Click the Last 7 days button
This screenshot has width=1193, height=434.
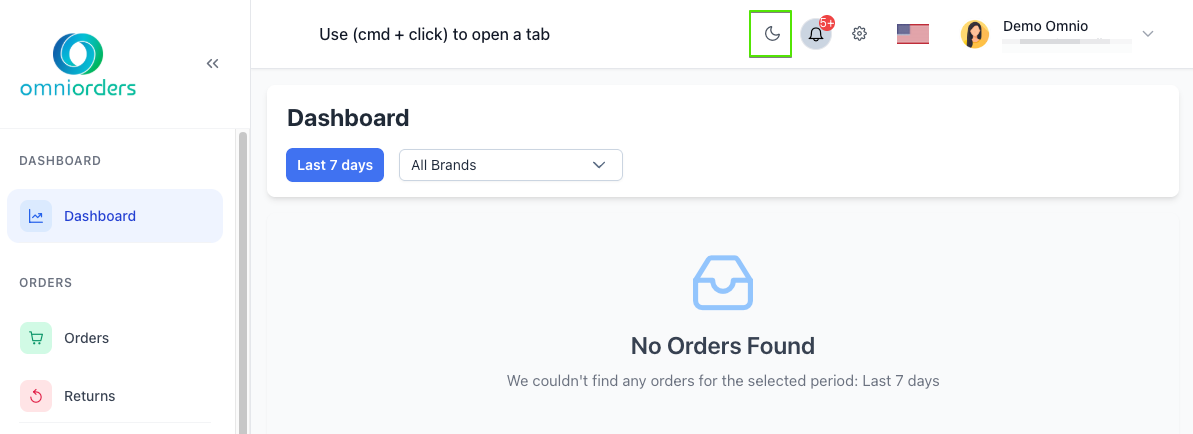335,165
